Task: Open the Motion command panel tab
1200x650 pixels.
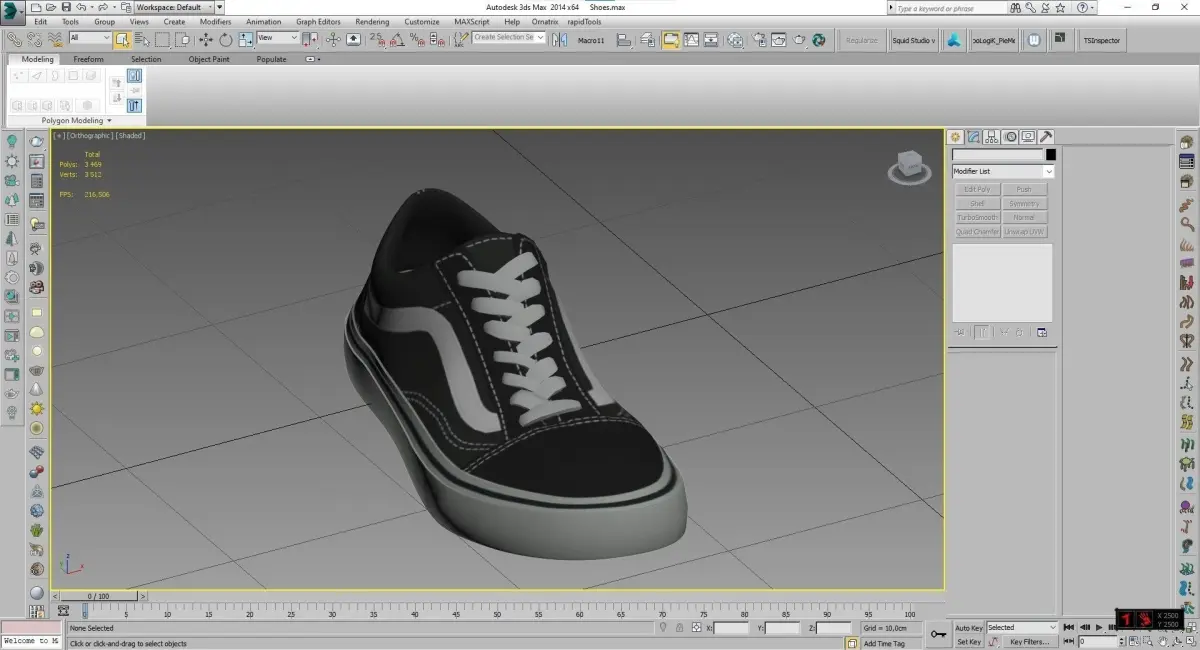Action: click(x=1011, y=137)
